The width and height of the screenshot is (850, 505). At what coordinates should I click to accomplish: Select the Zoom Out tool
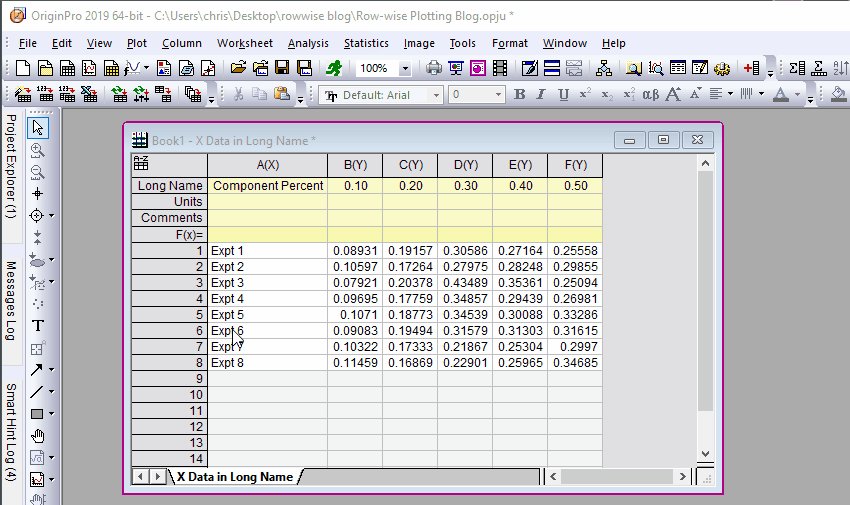point(37,172)
